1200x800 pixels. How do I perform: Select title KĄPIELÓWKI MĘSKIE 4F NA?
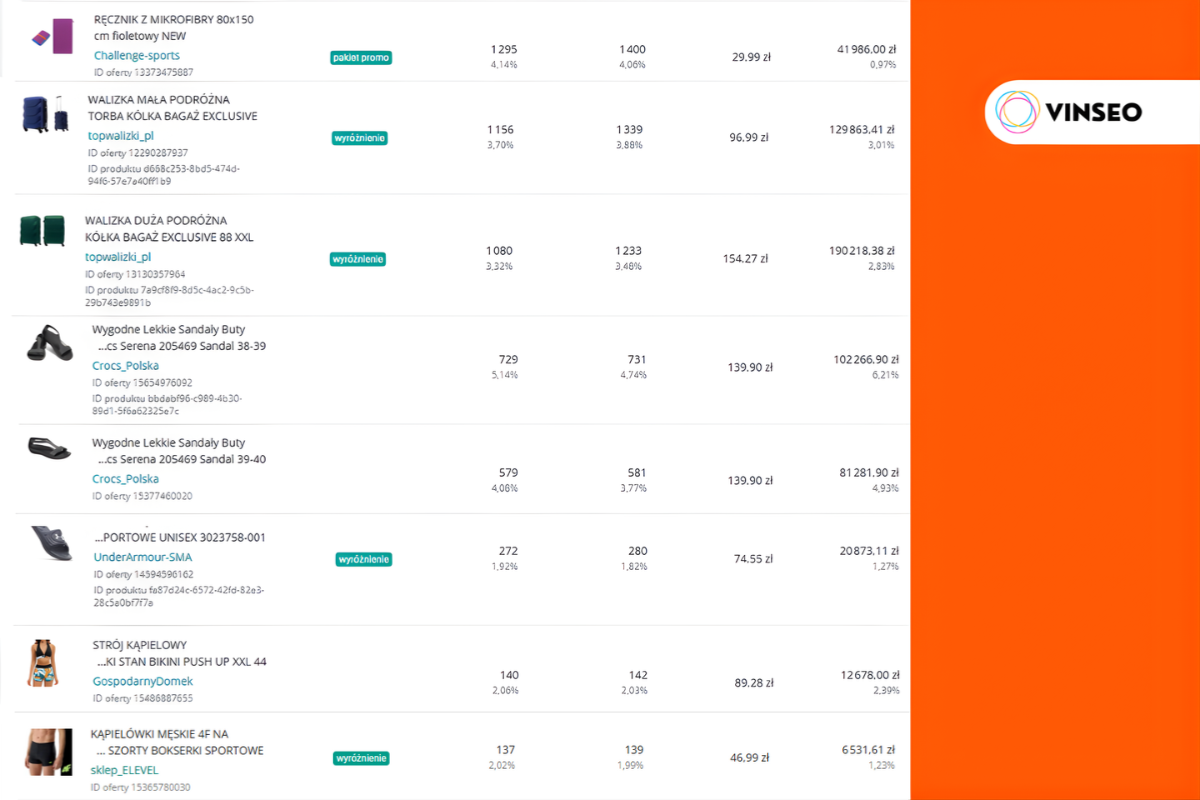[x=178, y=742]
